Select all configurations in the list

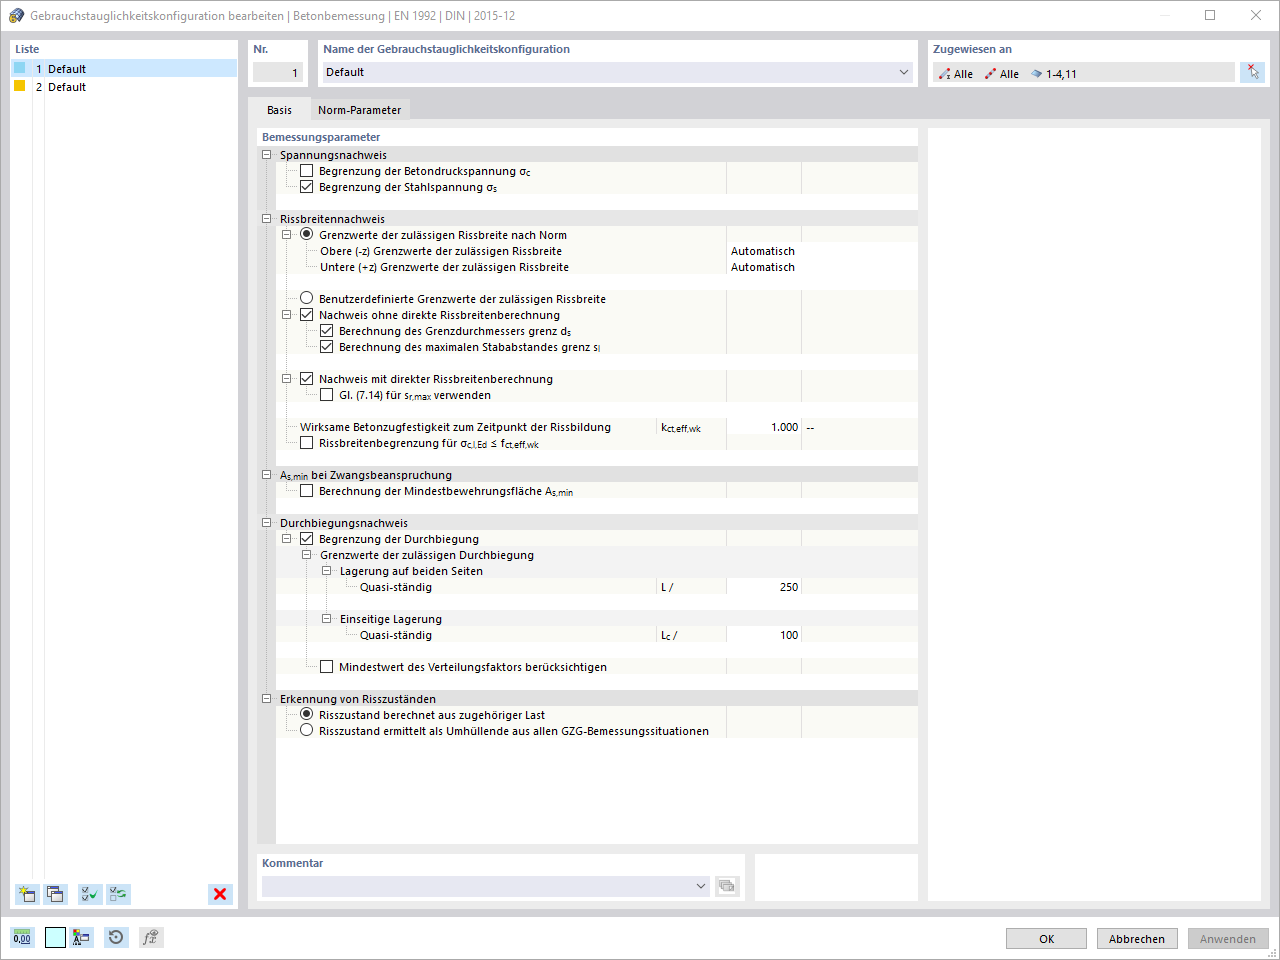tap(89, 894)
